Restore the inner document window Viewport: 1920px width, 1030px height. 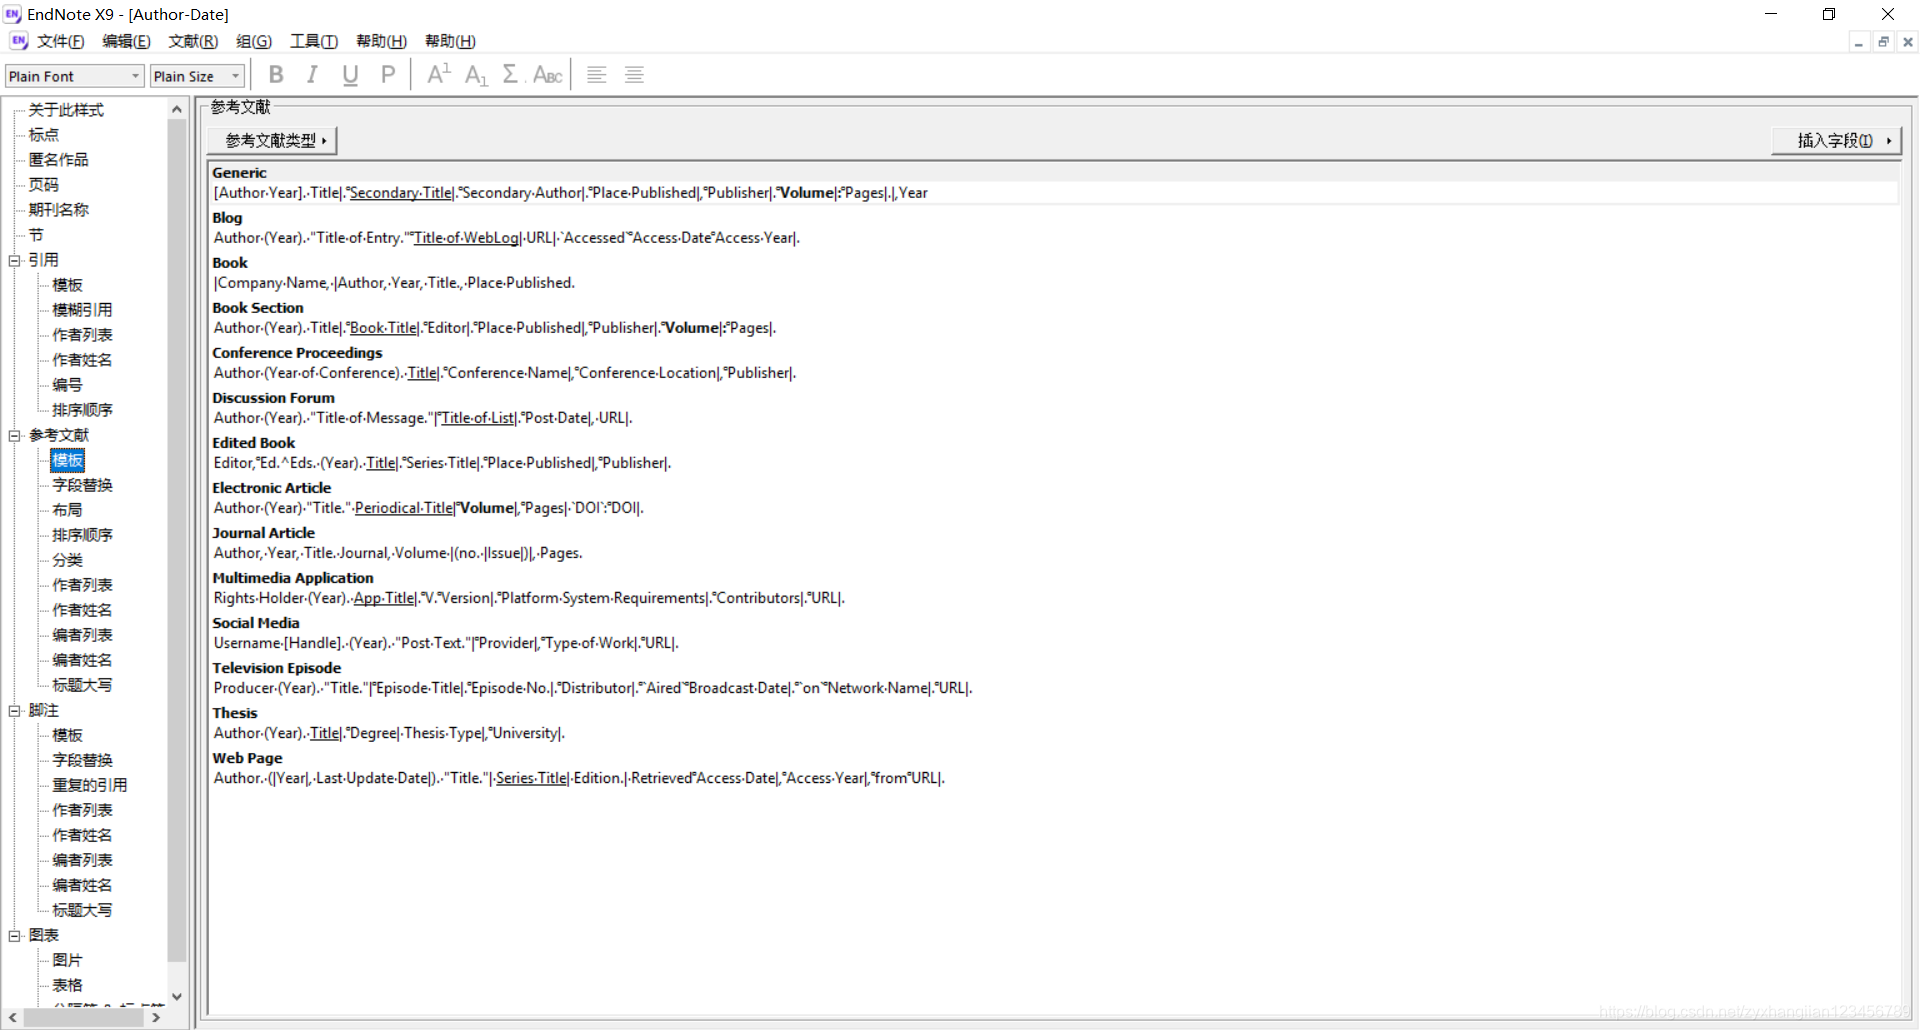pyautogui.click(x=1883, y=42)
